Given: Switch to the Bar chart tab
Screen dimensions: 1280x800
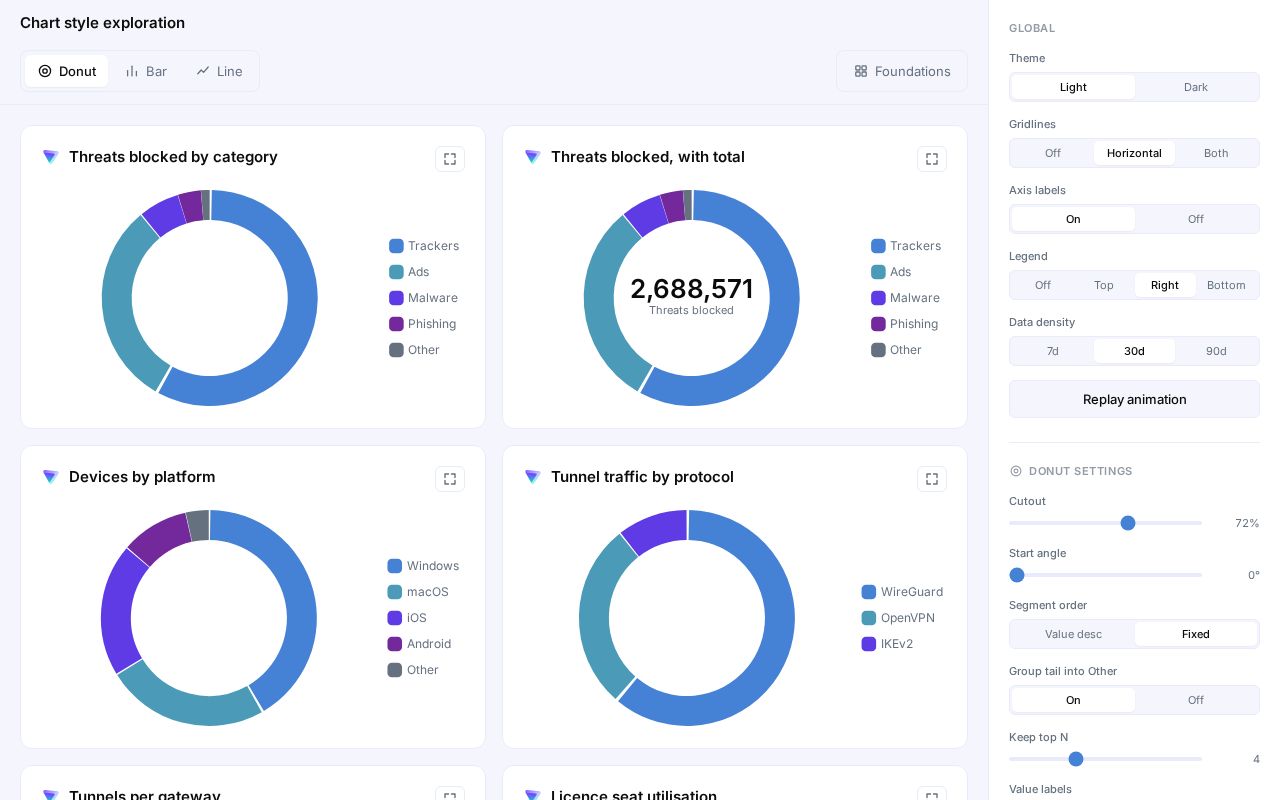Looking at the screenshot, I should [x=146, y=71].
